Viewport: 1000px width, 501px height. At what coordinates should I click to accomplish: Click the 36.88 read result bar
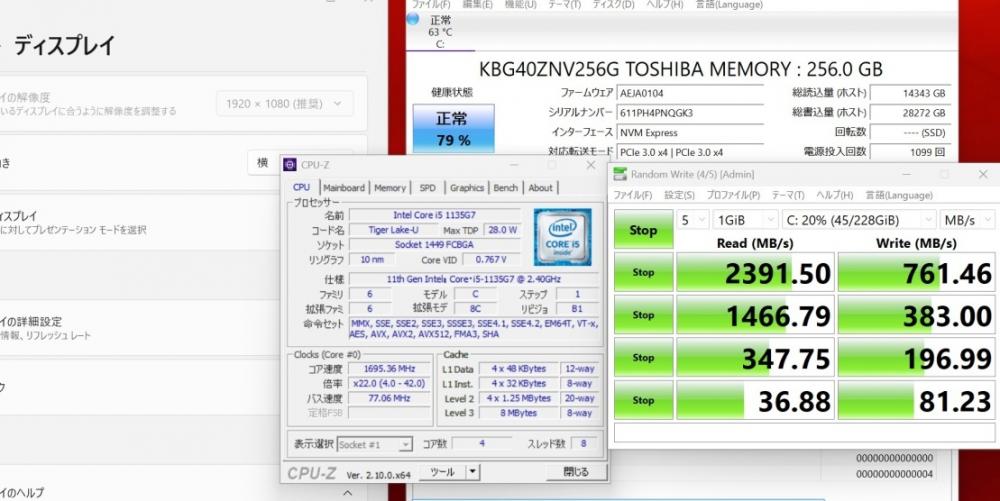coord(755,400)
